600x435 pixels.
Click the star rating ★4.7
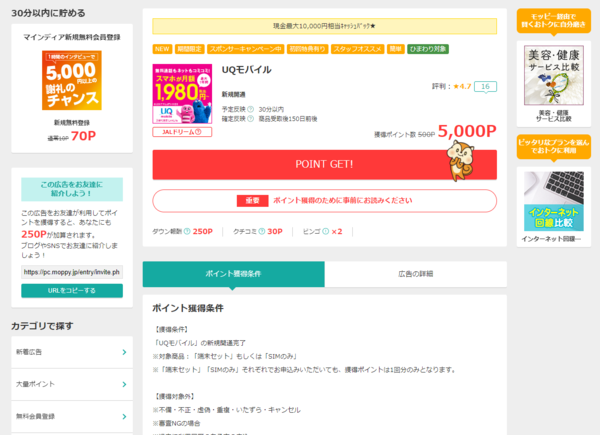[x=462, y=86]
